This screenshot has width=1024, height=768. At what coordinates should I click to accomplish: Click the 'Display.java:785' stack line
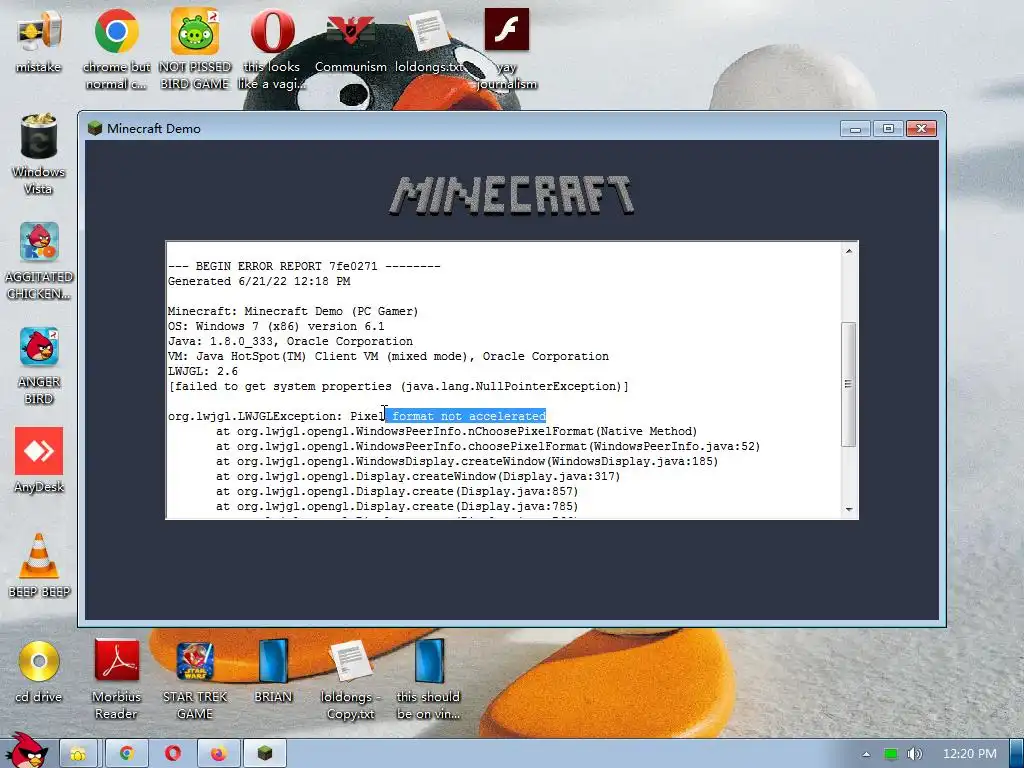tap(397, 507)
